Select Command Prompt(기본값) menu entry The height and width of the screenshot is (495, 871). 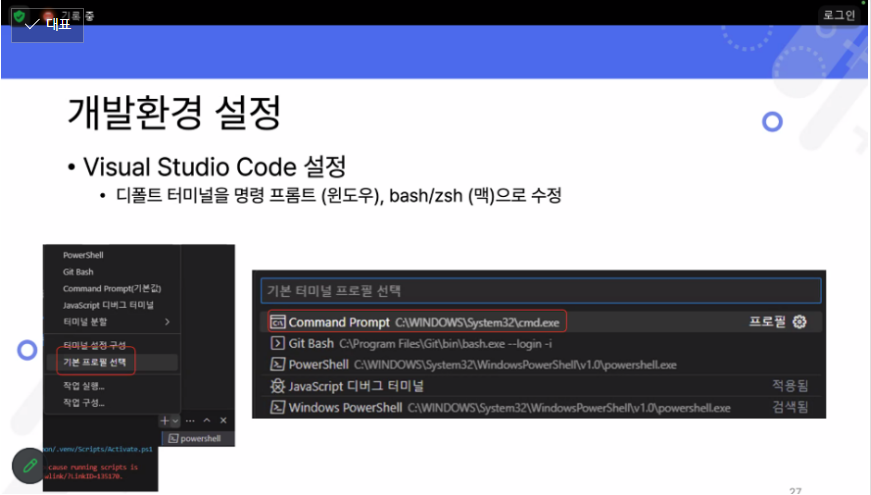click(x=112, y=288)
